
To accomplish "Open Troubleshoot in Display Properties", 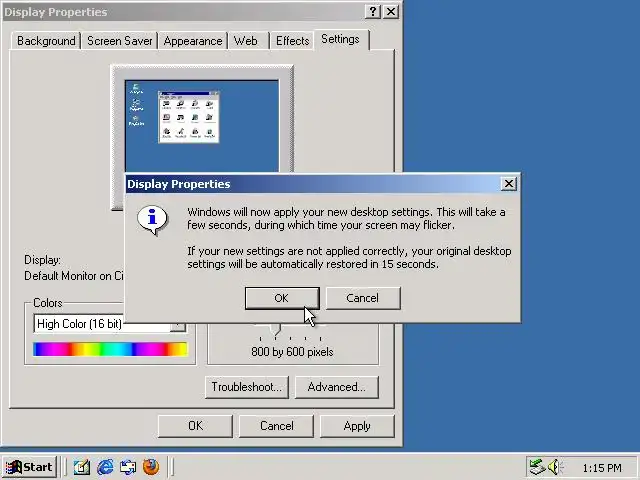I will tap(247, 387).
